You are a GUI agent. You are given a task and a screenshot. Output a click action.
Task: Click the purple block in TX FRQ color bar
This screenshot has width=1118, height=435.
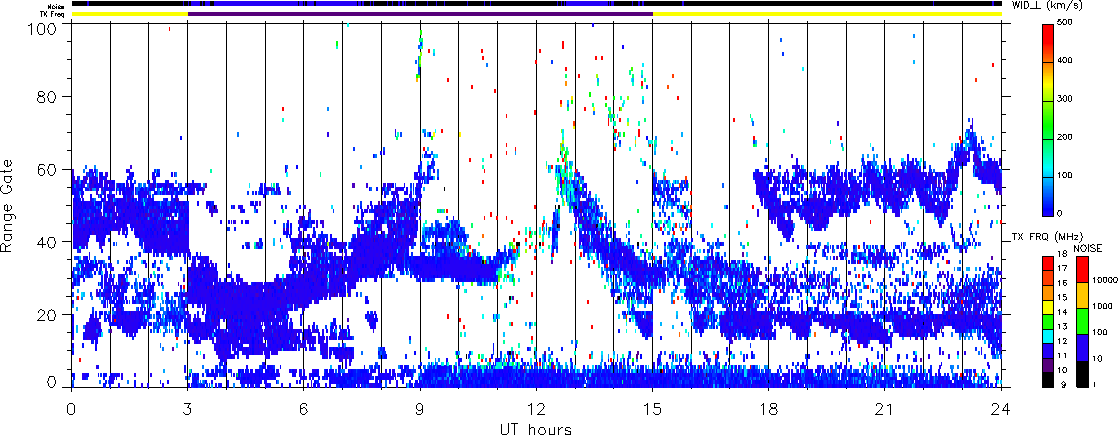[1047, 366]
